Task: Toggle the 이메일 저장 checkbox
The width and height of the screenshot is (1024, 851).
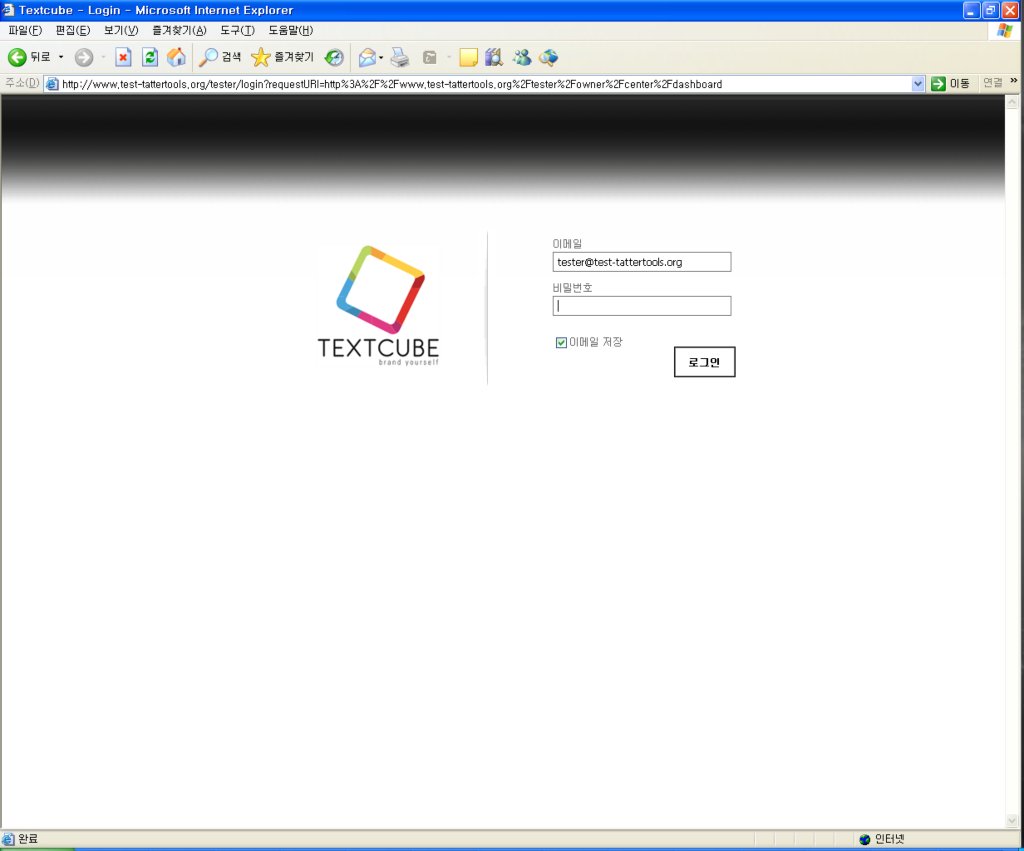Action: (561, 342)
